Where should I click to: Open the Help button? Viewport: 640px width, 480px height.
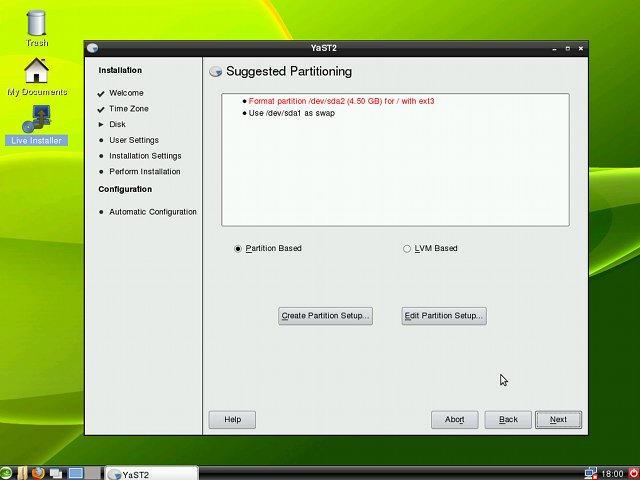[232, 420]
